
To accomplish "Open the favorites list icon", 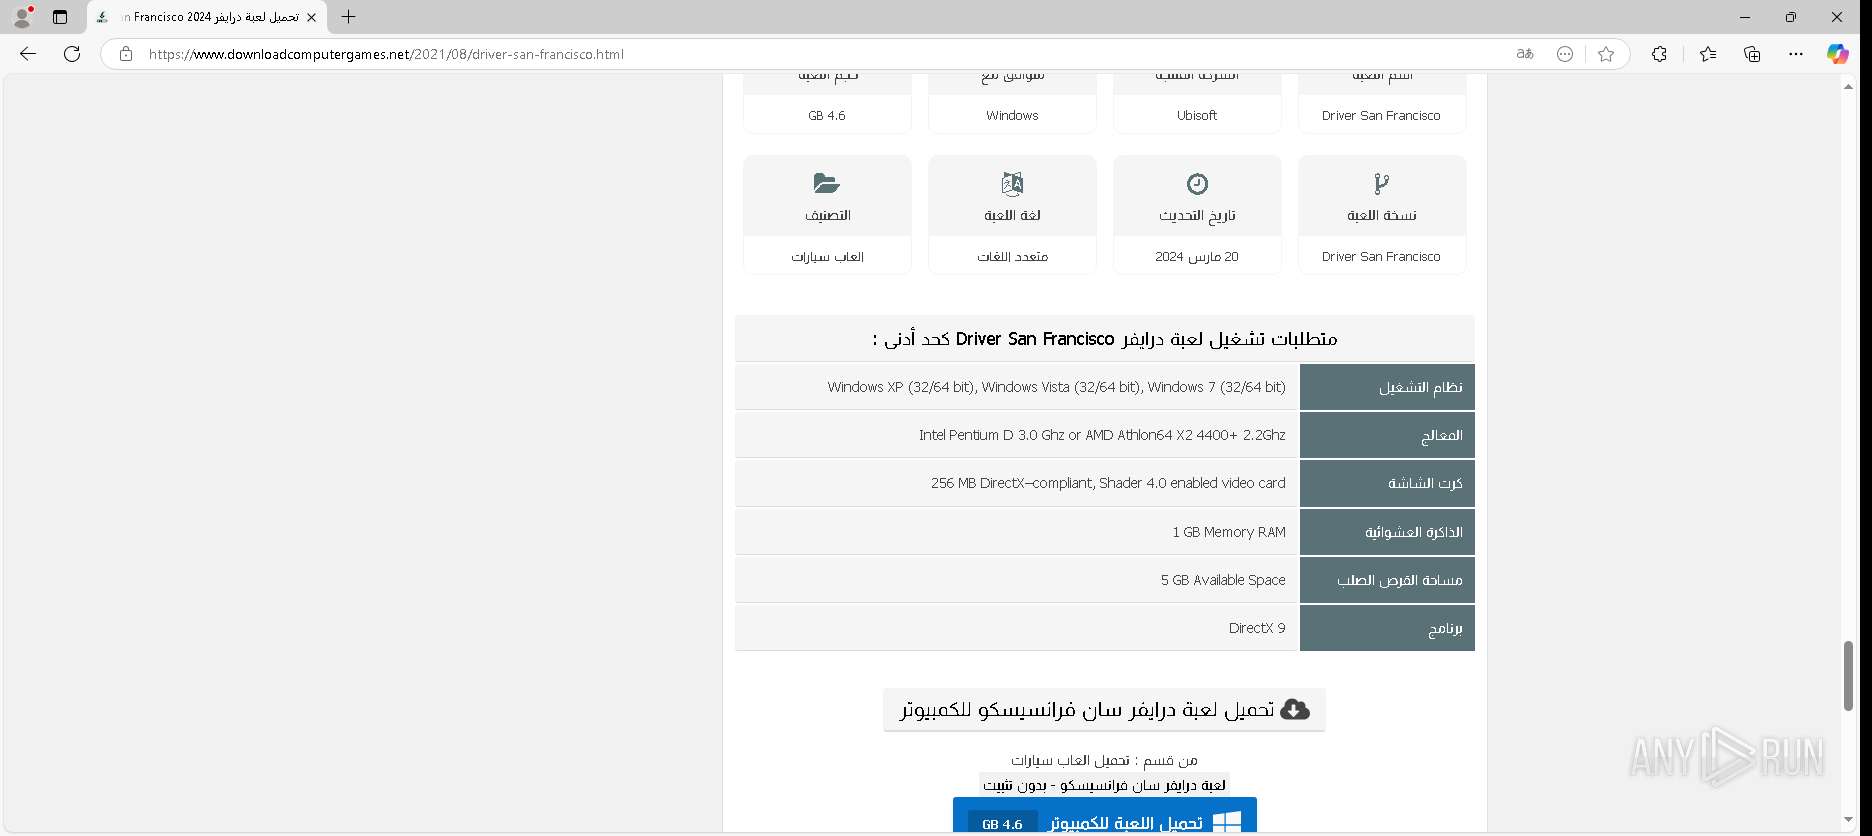I will 1708,54.
